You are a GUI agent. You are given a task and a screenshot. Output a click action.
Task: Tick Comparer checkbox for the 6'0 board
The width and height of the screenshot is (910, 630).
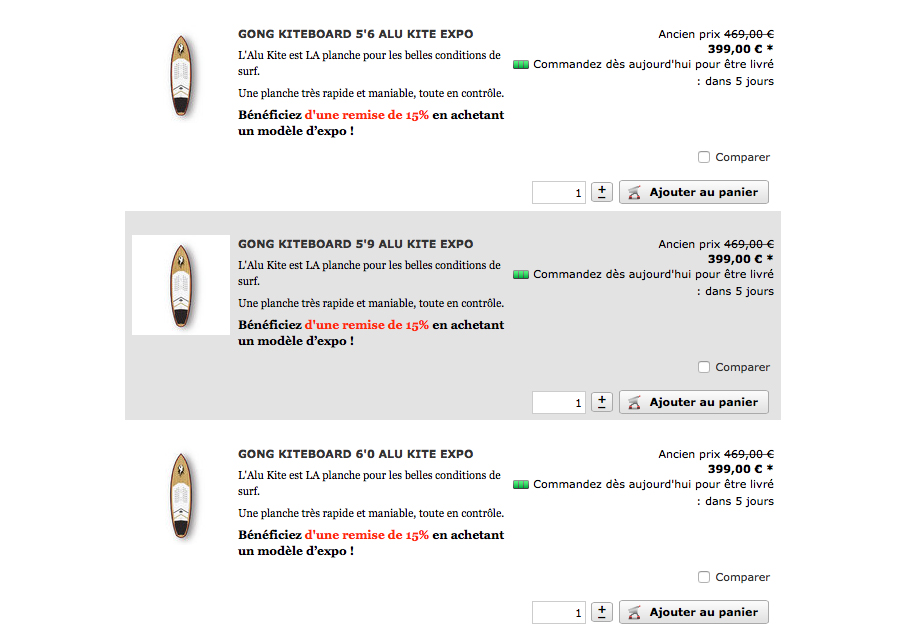tap(704, 577)
